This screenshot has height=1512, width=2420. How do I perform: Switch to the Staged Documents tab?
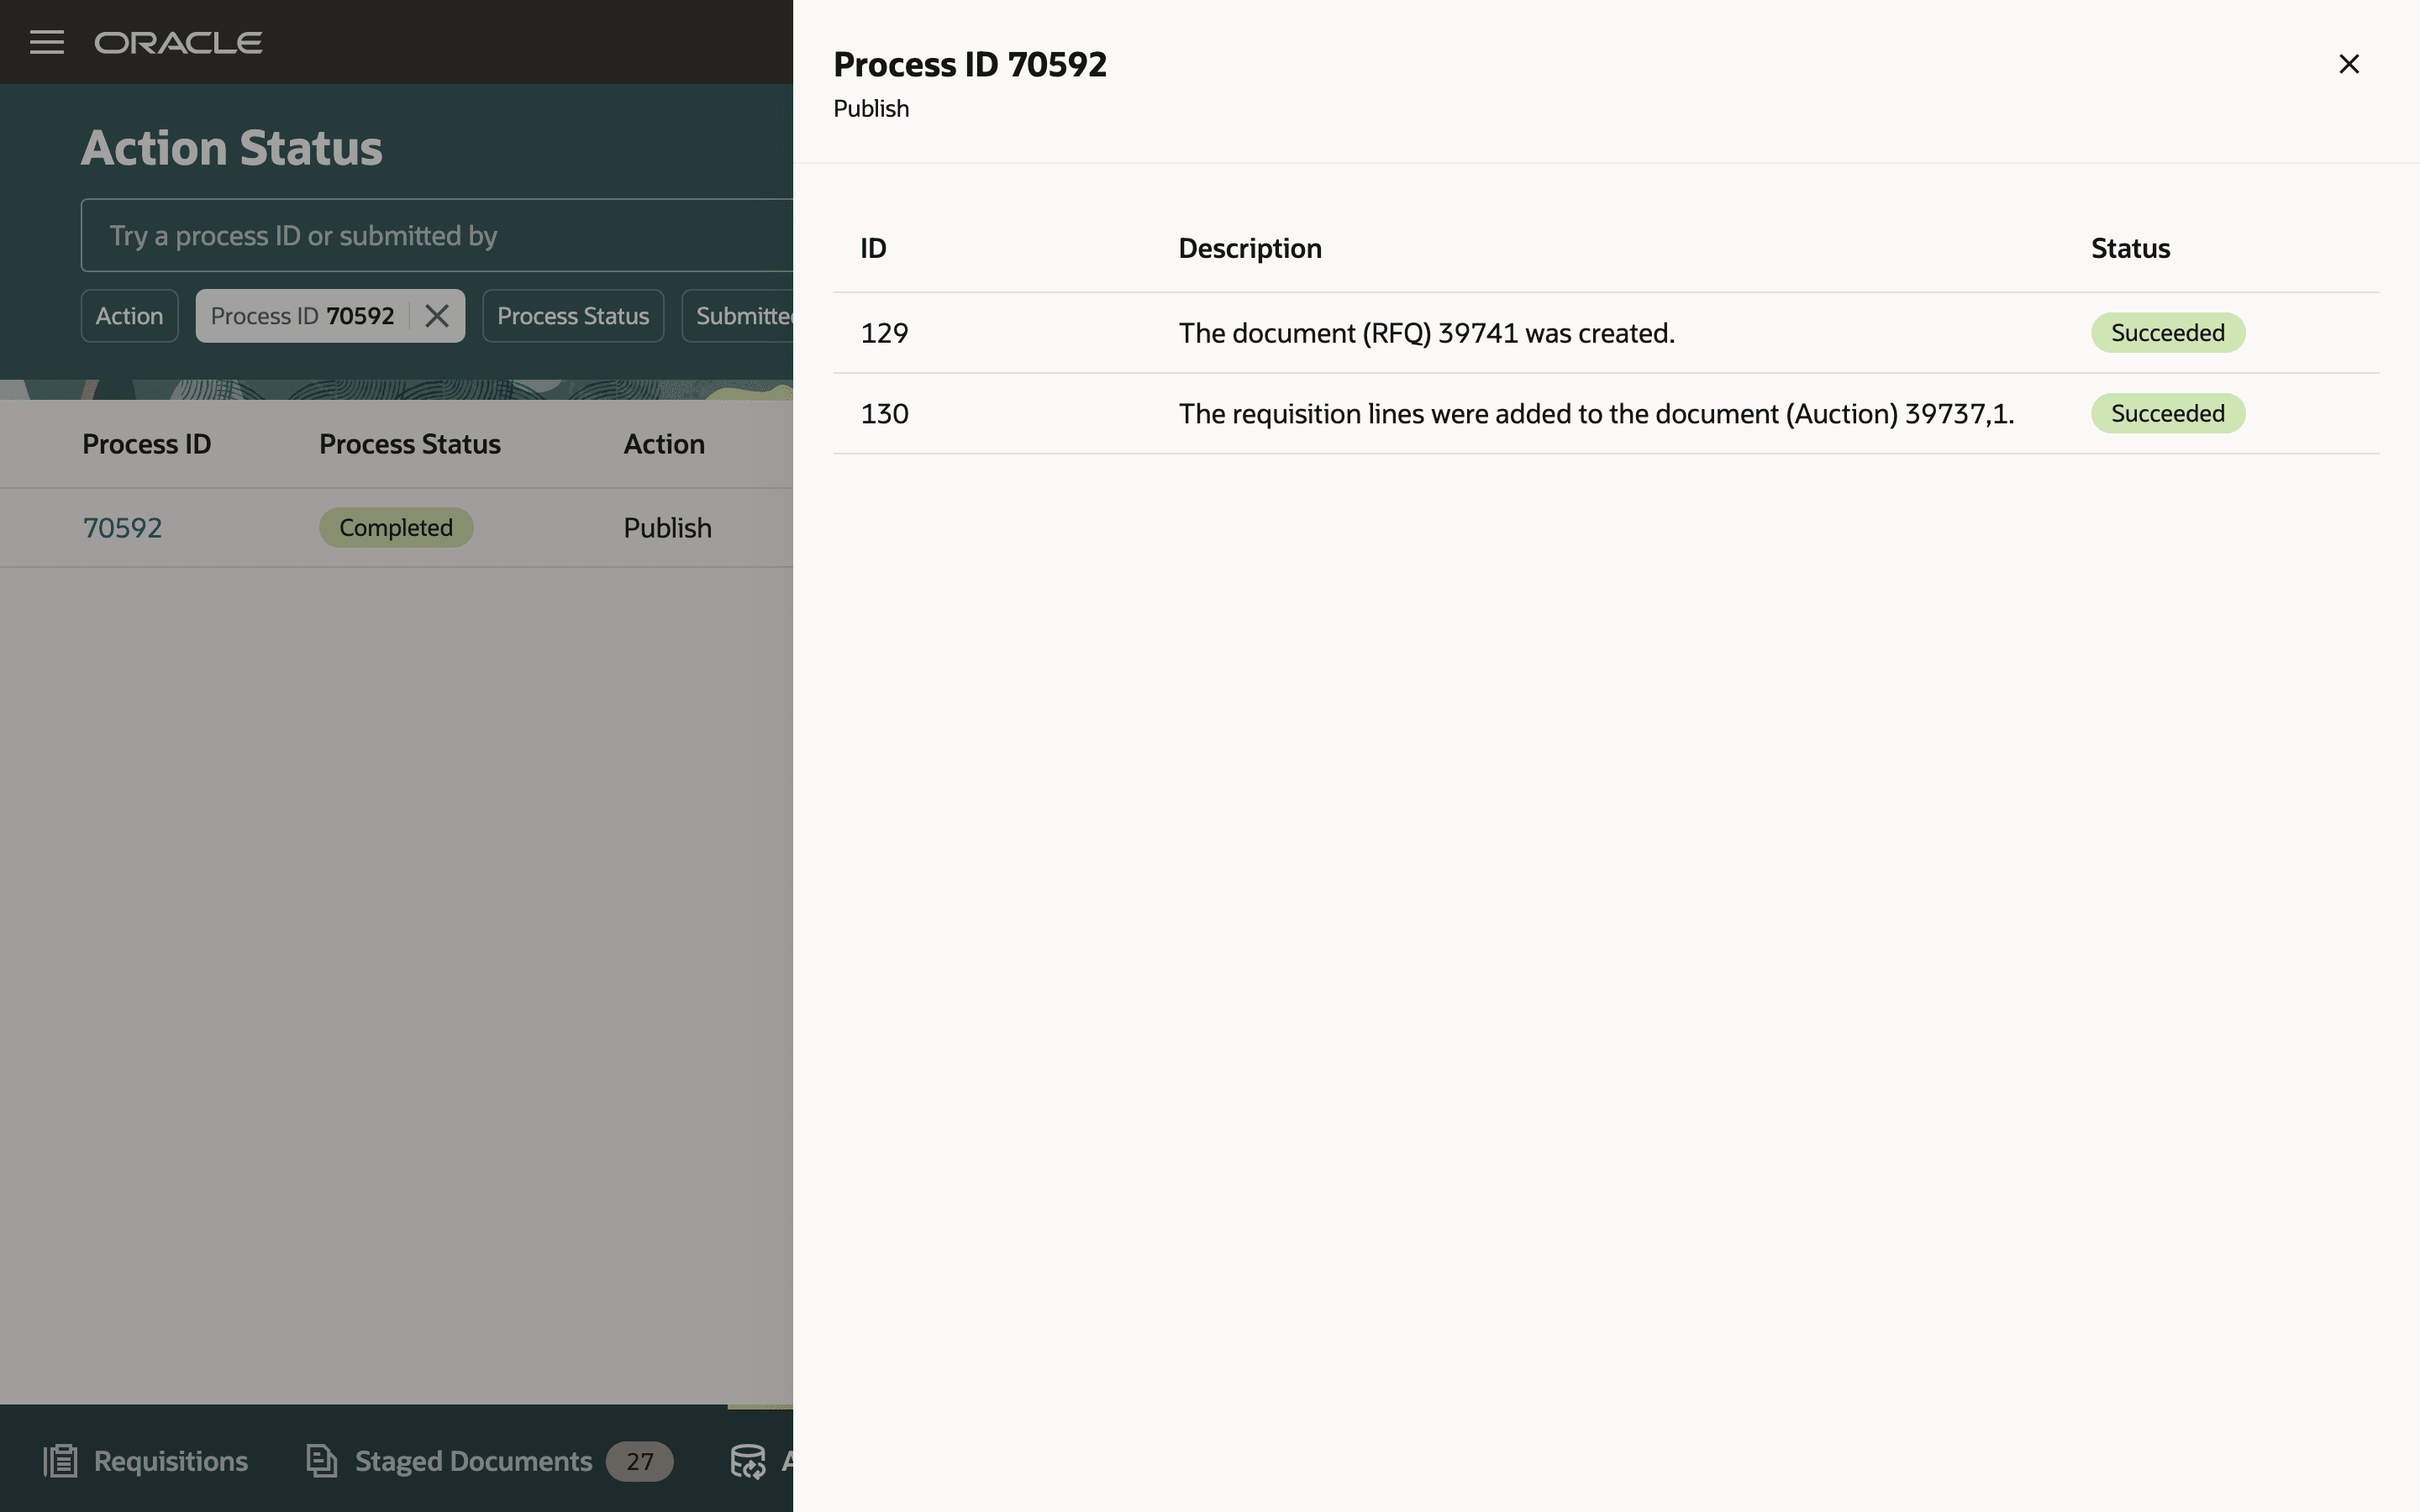coord(472,1461)
